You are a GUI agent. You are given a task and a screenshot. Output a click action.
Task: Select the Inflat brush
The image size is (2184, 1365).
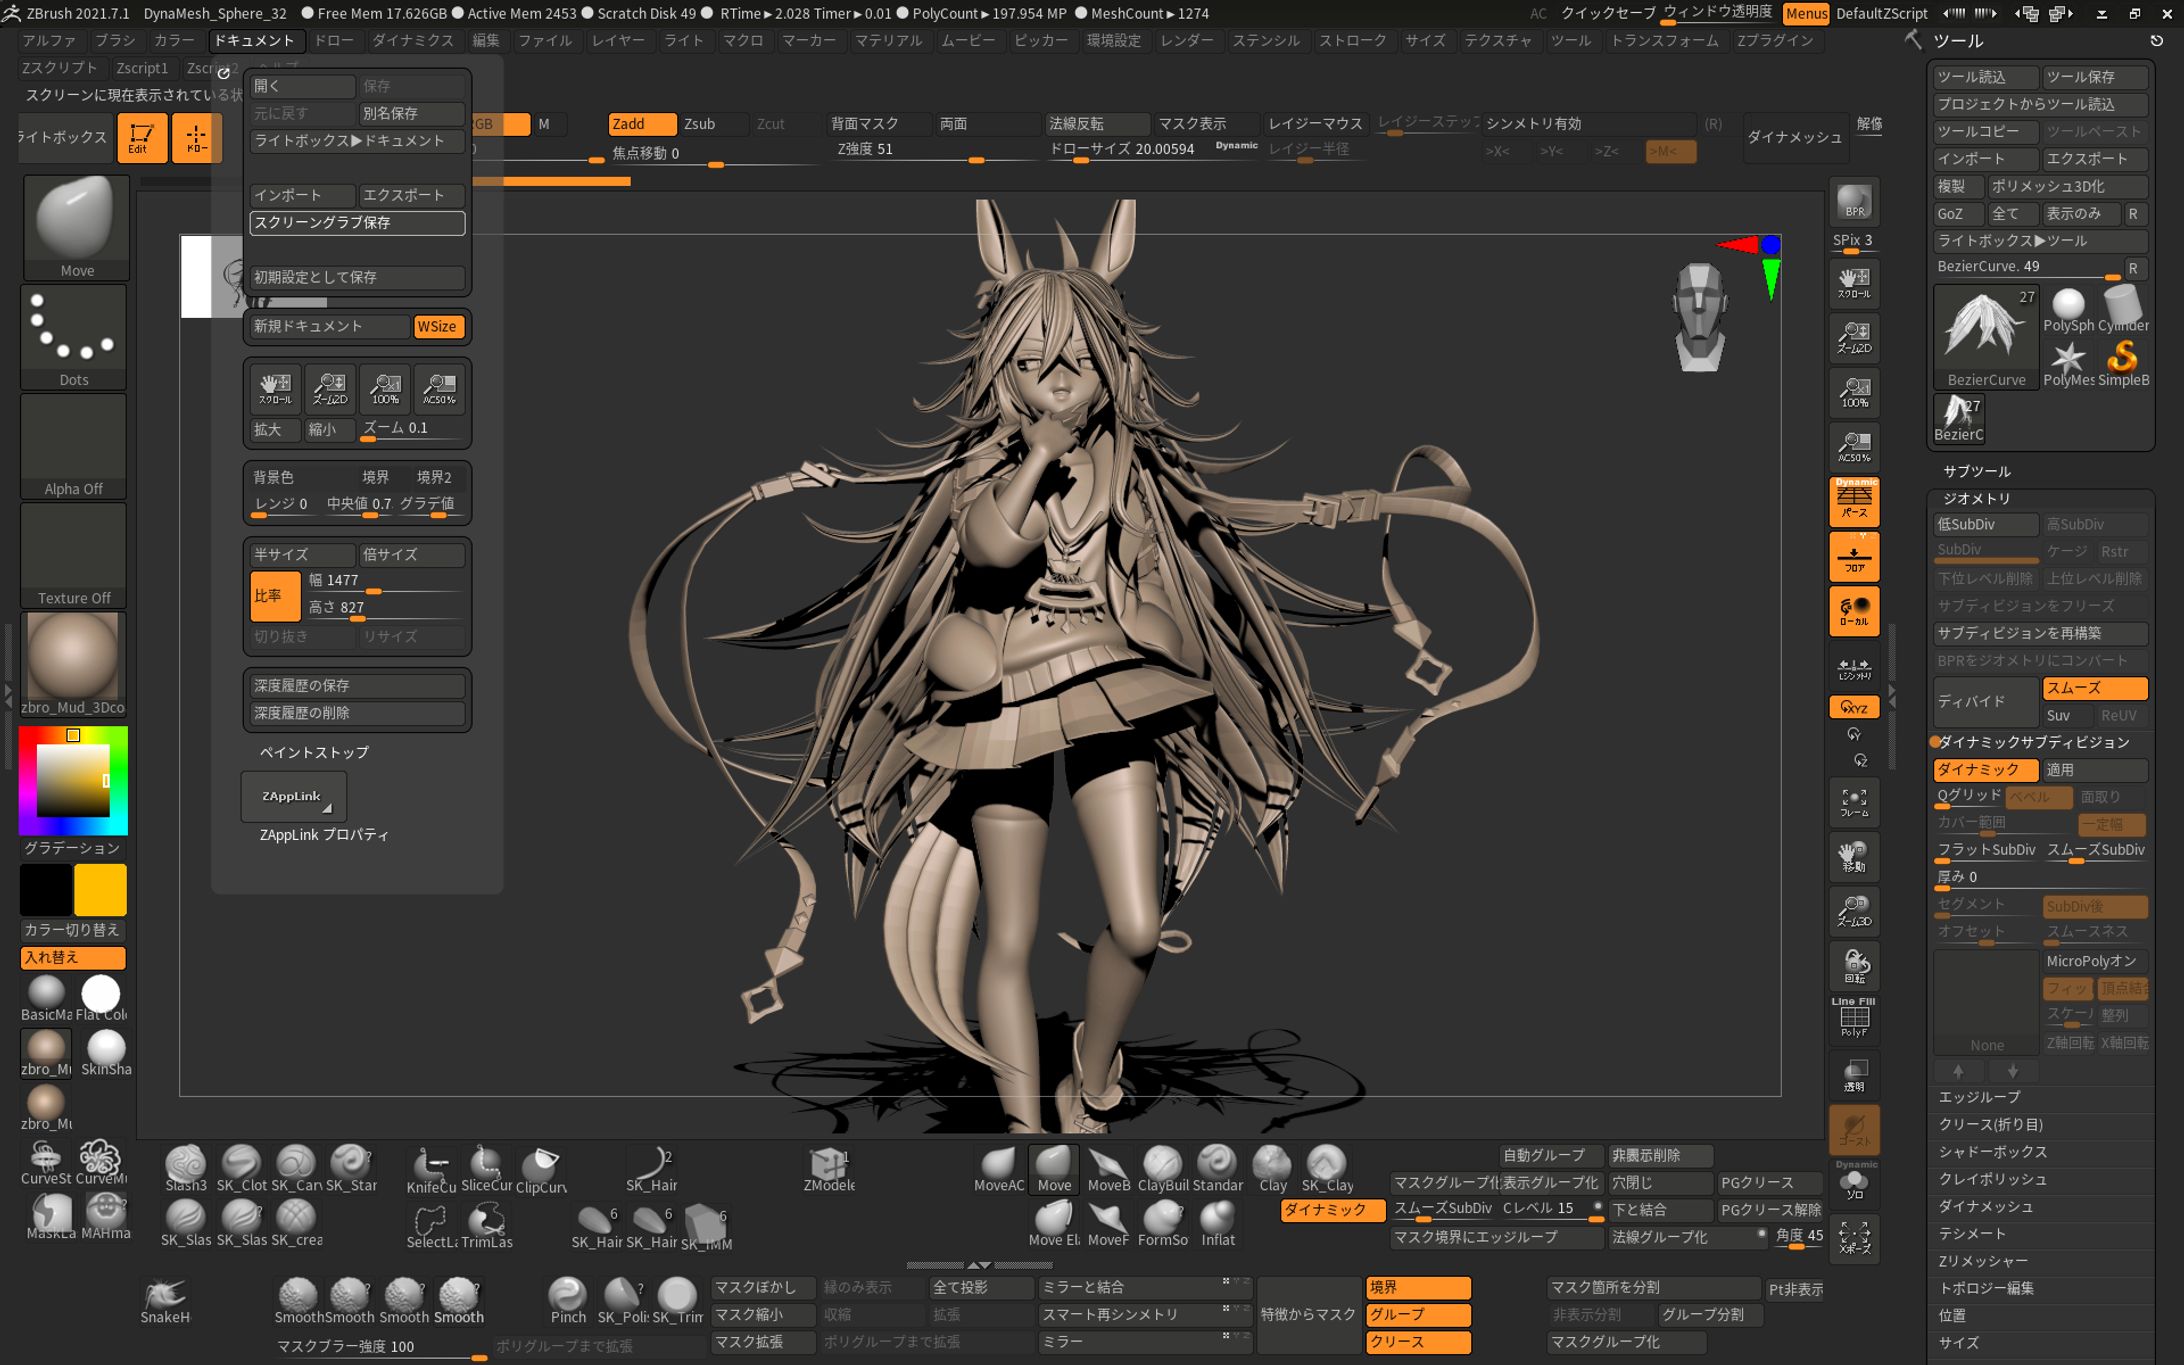[x=1217, y=1224]
